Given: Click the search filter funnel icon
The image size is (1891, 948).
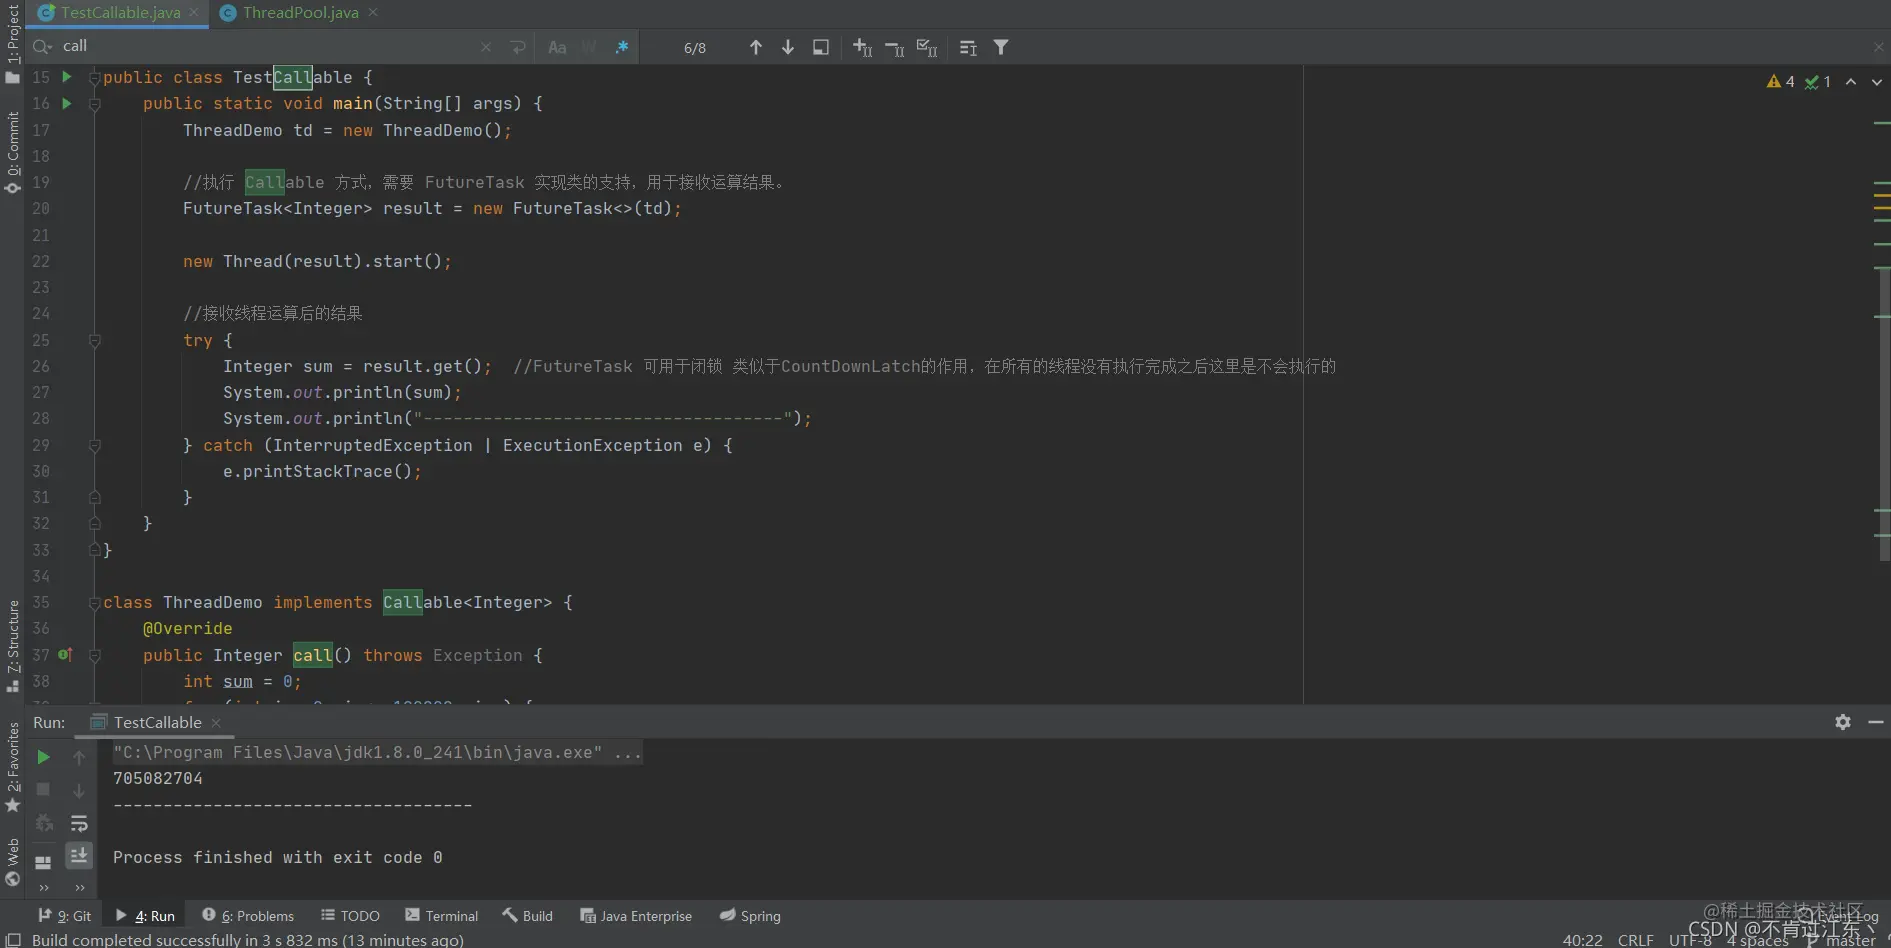Looking at the screenshot, I should coord(1000,47).
